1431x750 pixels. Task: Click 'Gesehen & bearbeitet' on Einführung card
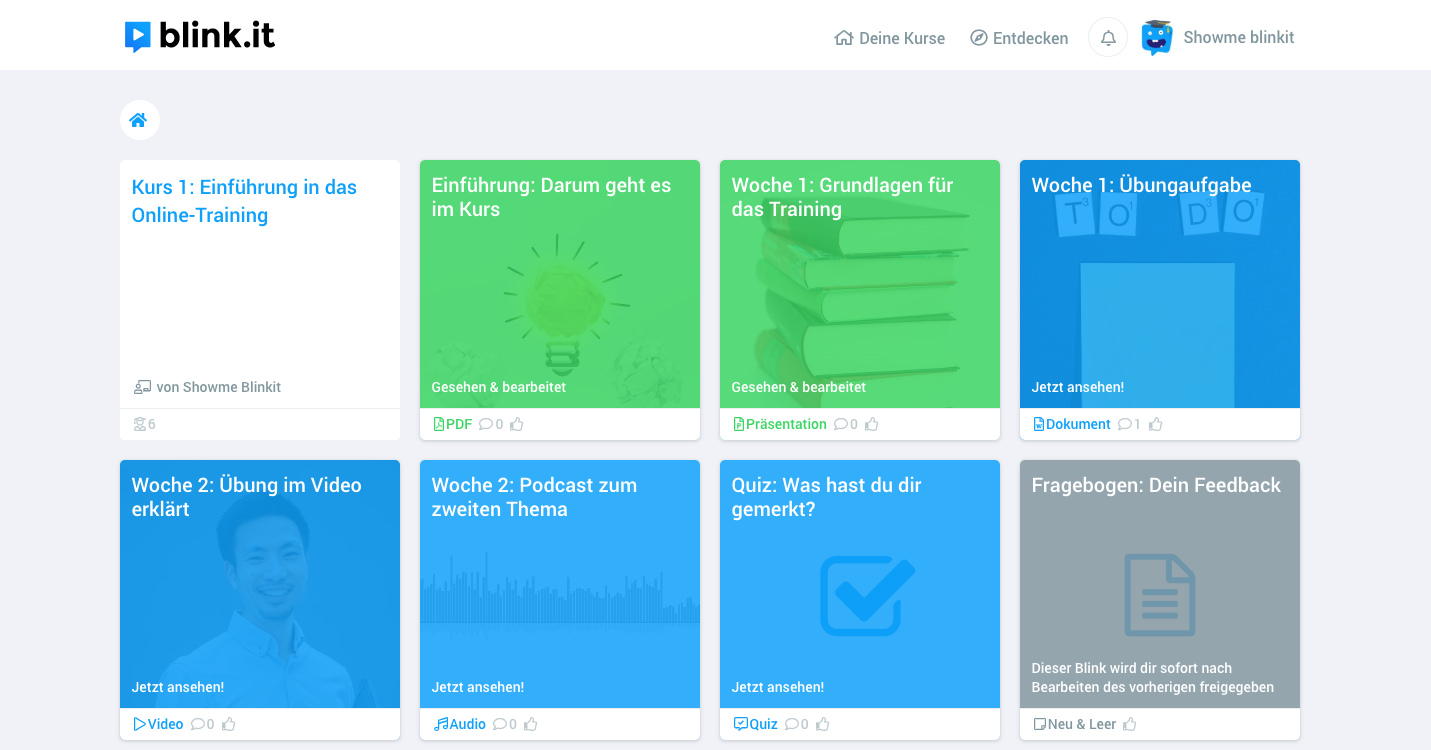click(x=498, y=387)
